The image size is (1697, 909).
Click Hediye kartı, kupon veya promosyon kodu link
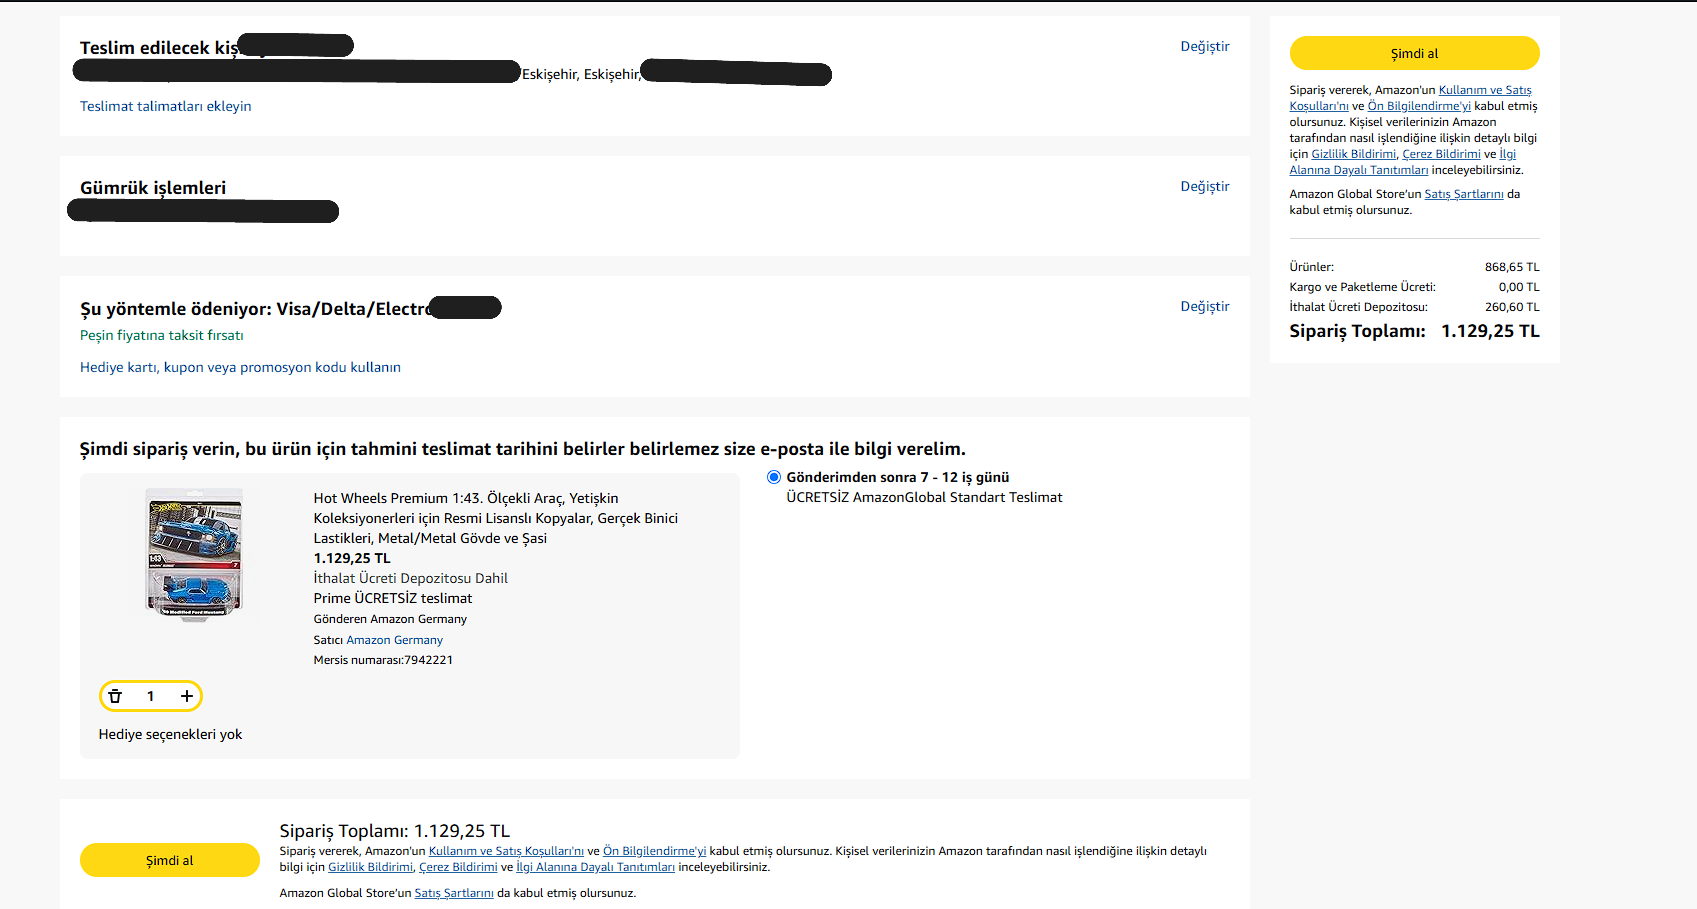(240, 367)
